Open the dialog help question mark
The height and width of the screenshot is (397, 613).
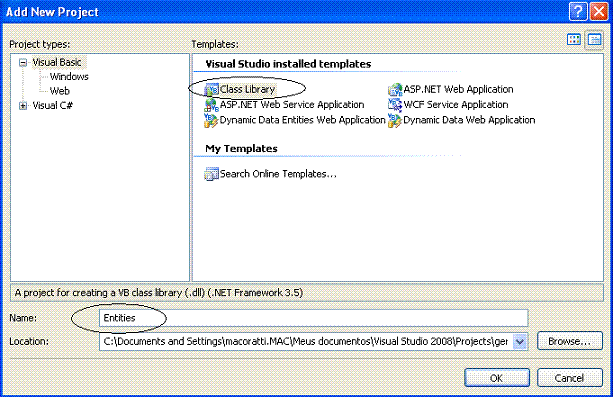578,11
